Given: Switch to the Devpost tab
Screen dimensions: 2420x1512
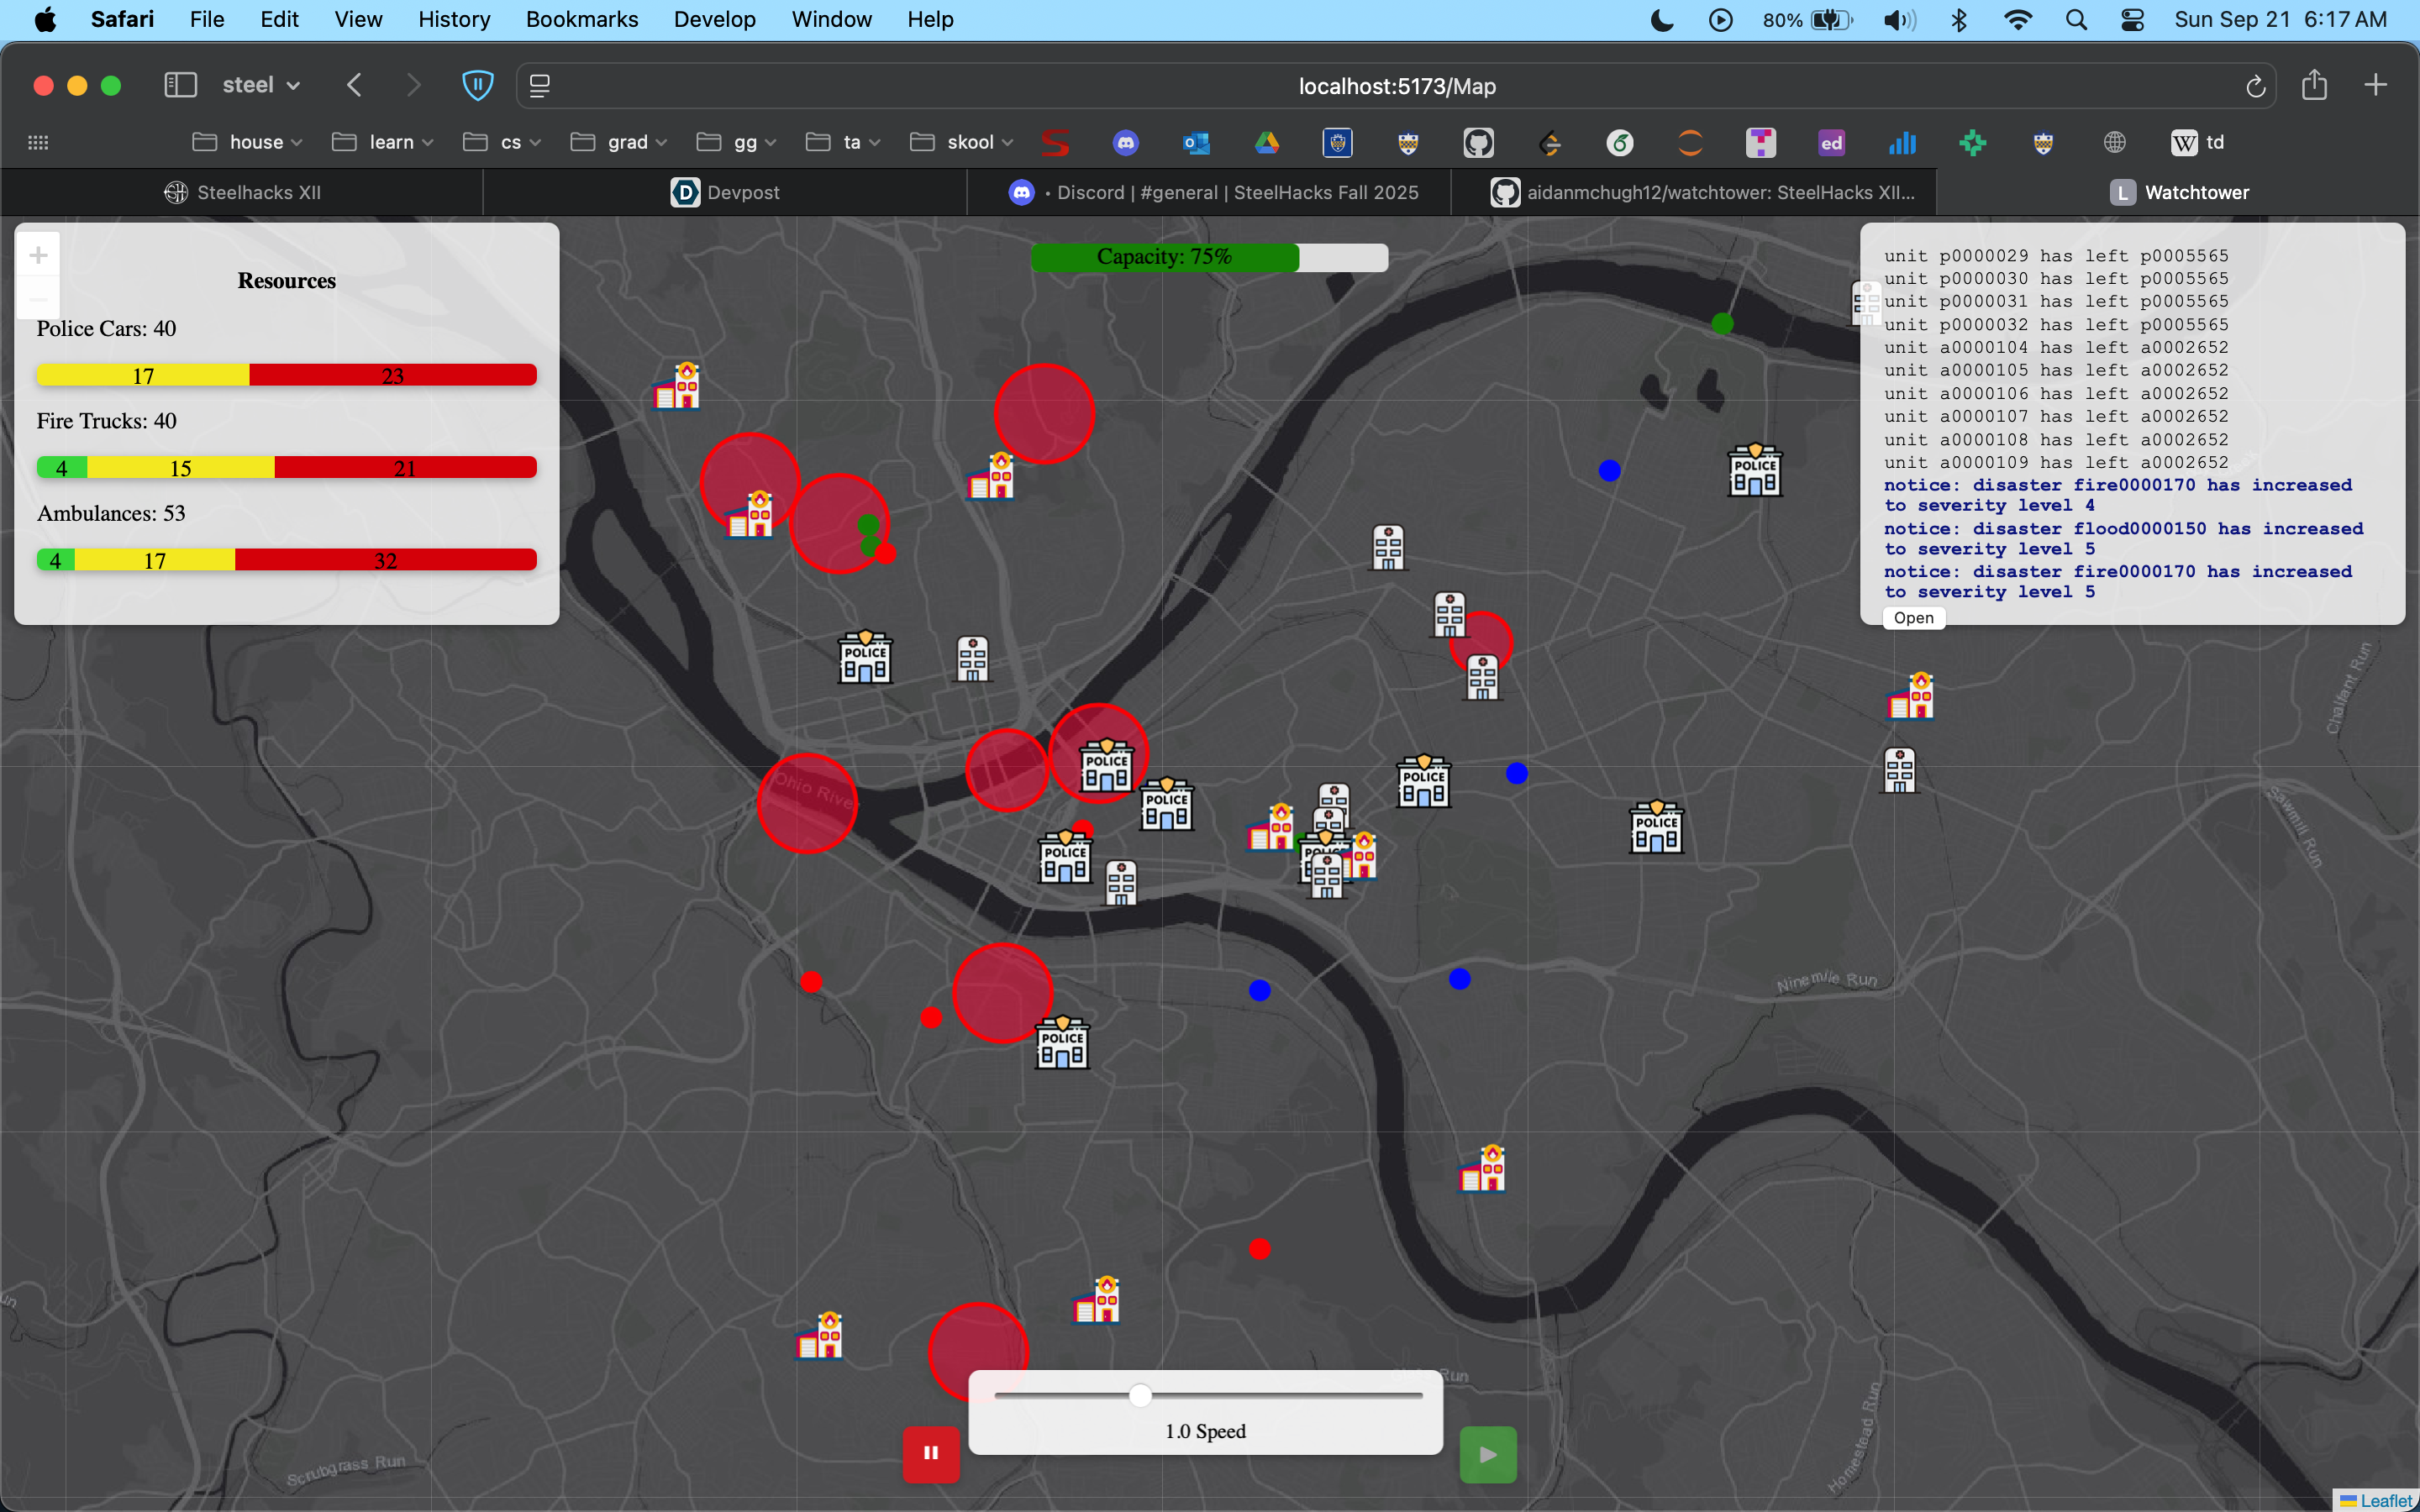Looking at the screenshot, I should 725,192.
